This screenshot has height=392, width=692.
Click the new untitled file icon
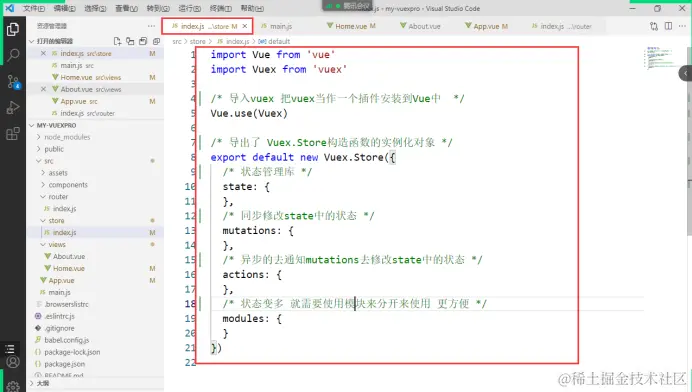(x=117, y=41)
